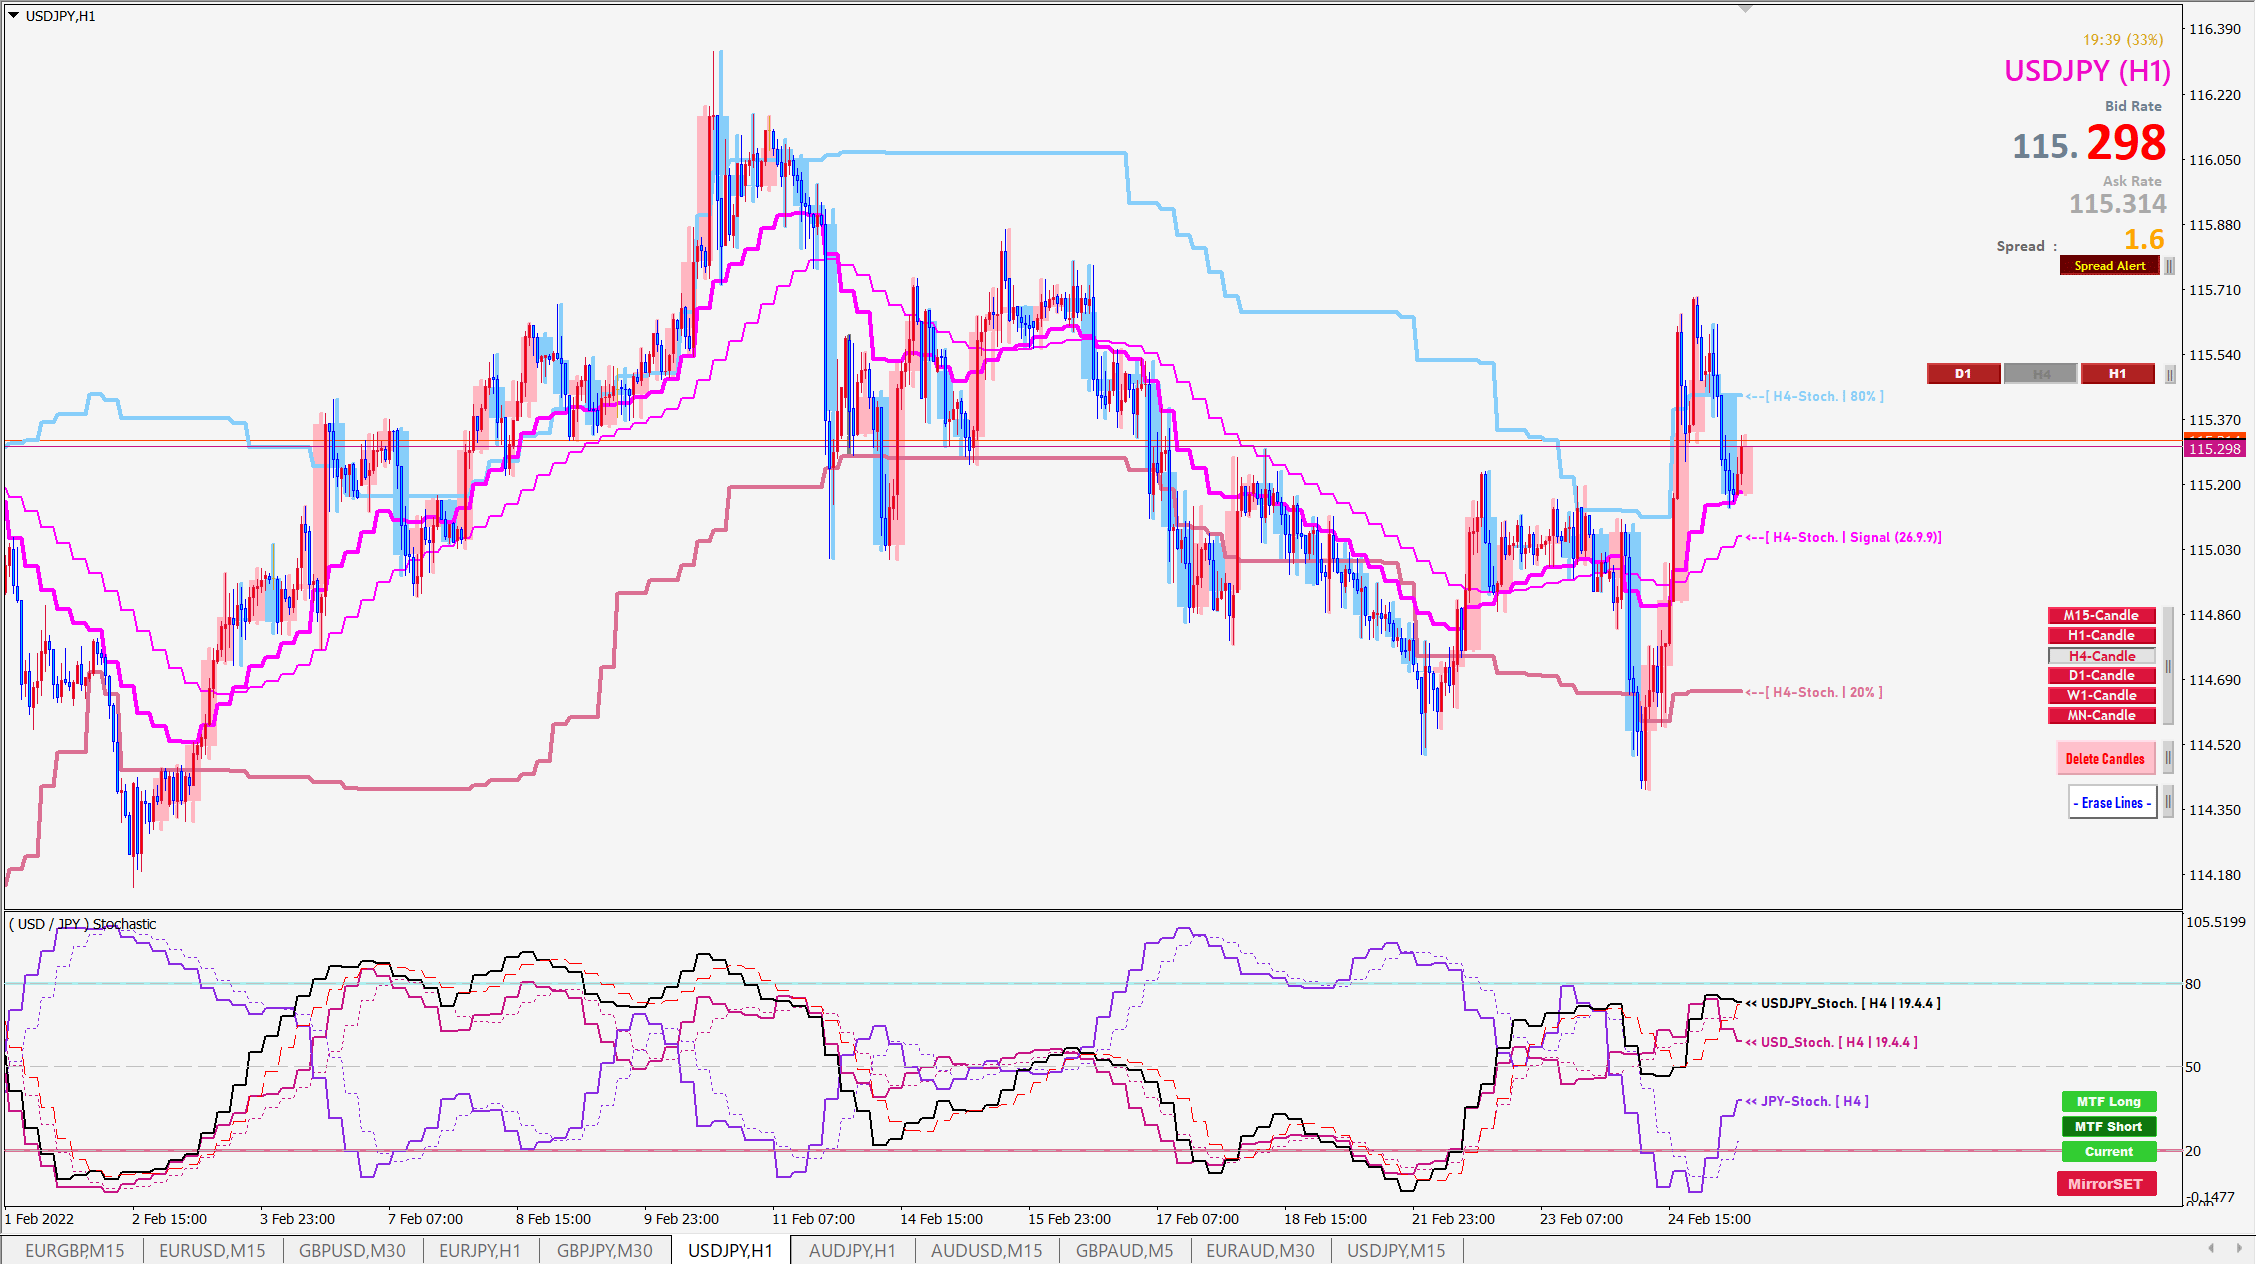Toggle the MTF Short mode button
The width and height of the screenshot is (2256, 1264).
click(2108, 1126)
